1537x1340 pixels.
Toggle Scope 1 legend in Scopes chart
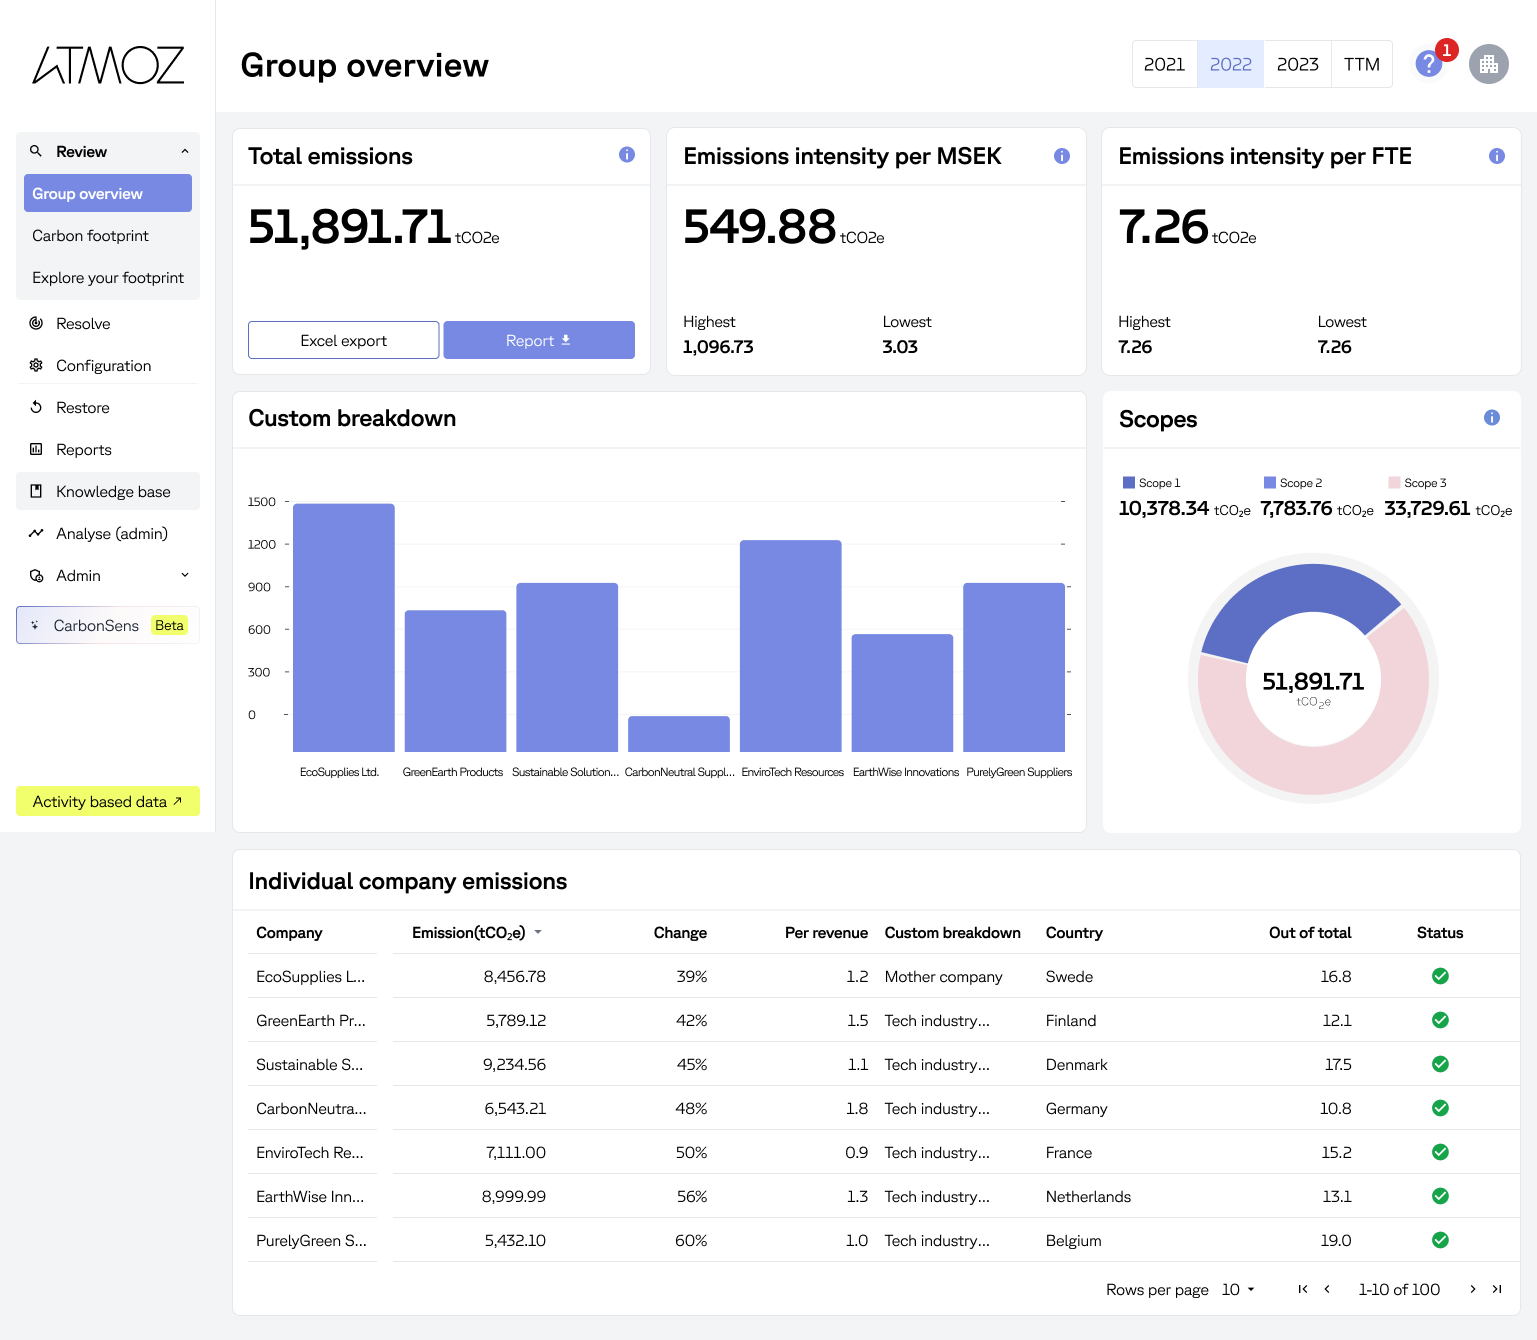[1151, 483]
